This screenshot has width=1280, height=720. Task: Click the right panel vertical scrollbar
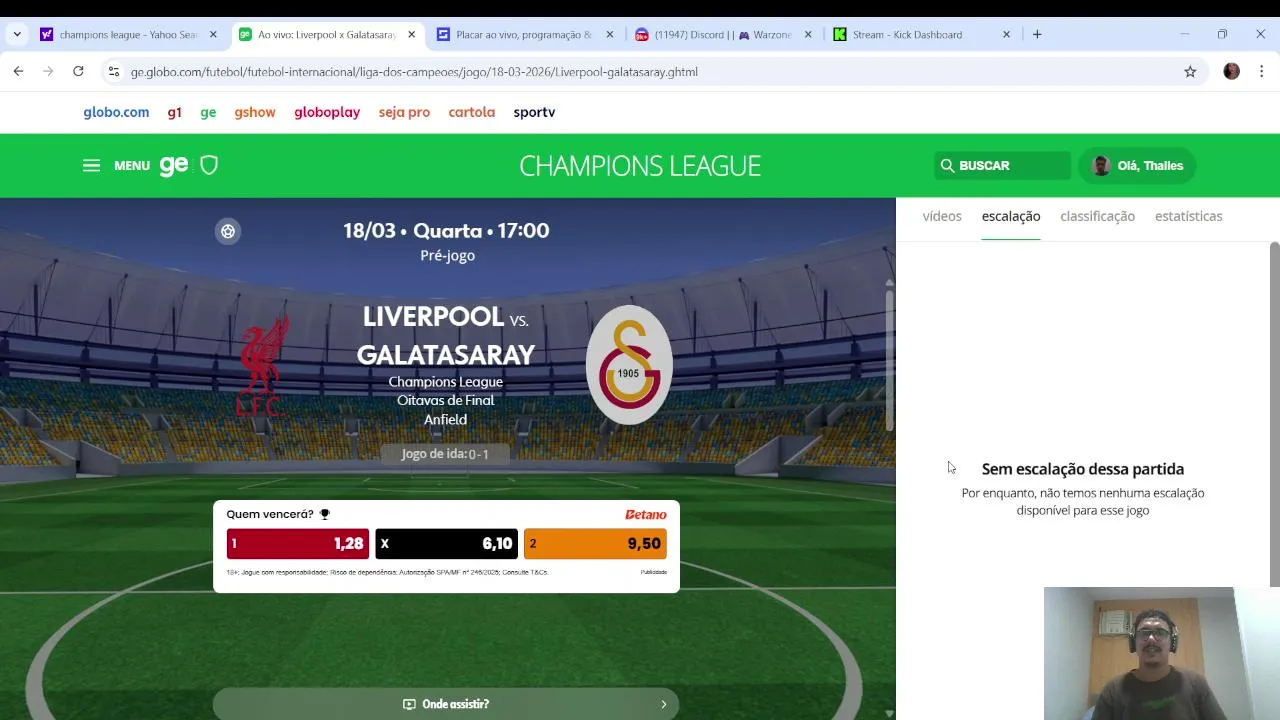pyautogui.click(x=1274, y=414)
